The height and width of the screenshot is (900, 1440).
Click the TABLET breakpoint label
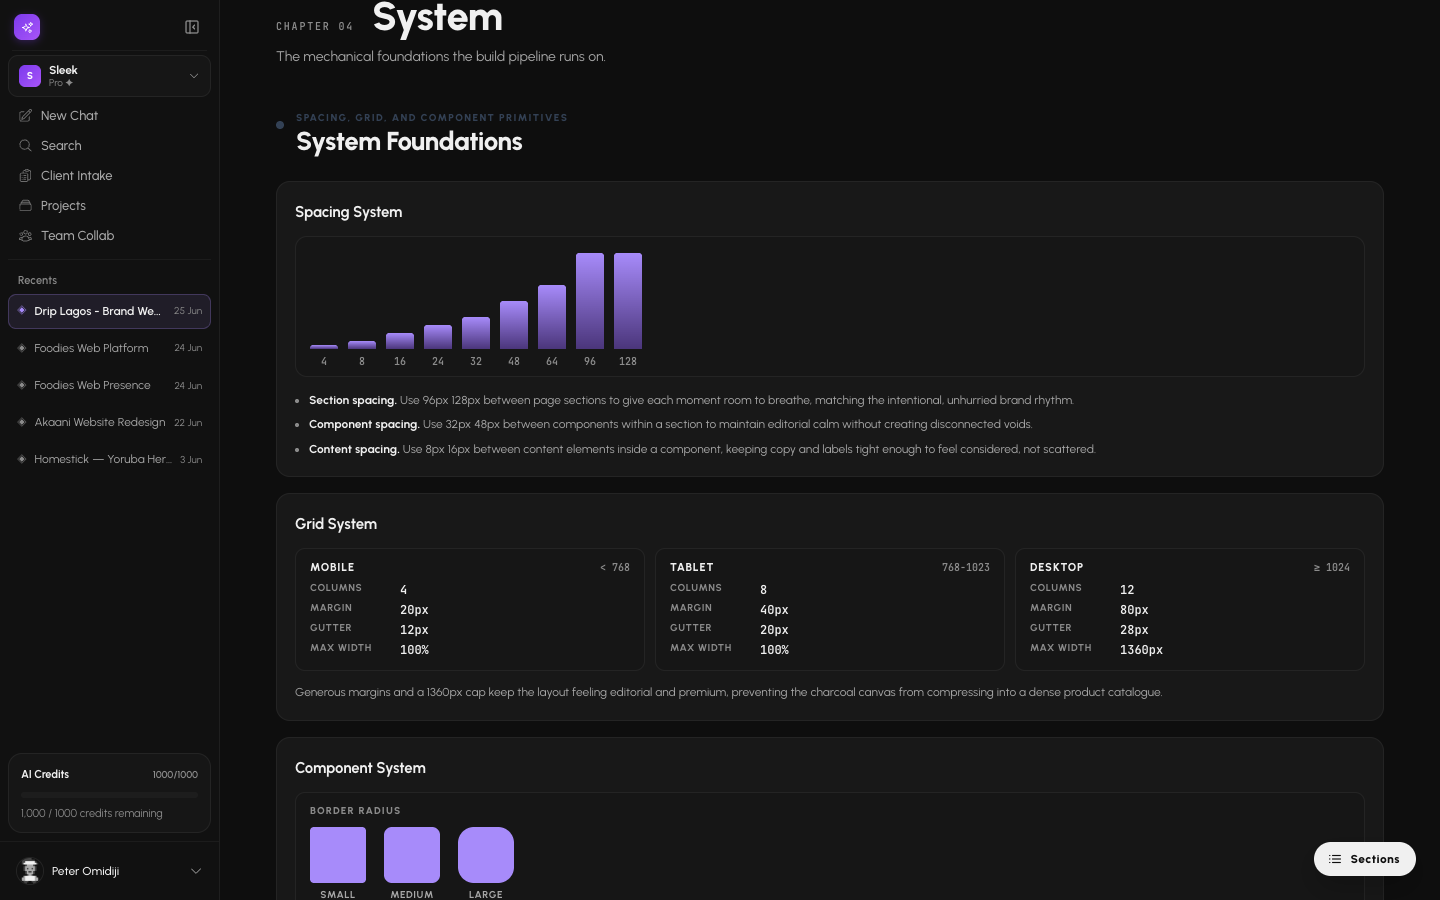(x=692, y=567)
